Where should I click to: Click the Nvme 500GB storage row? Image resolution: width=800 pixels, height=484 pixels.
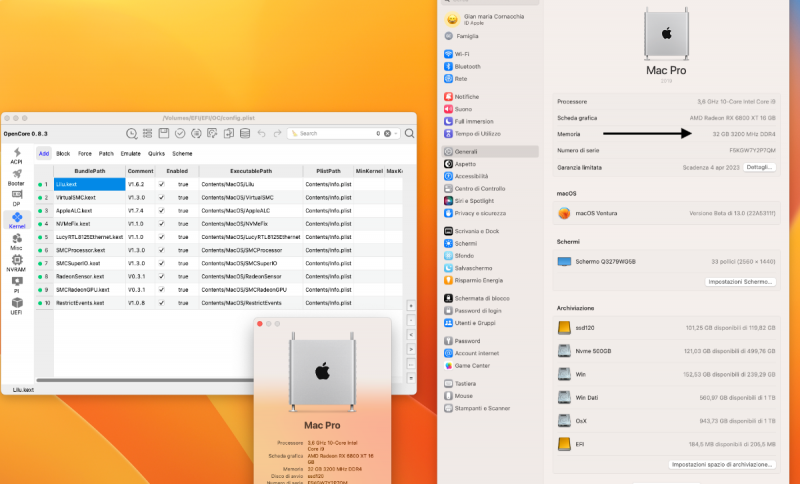click(x=666, y=351)
